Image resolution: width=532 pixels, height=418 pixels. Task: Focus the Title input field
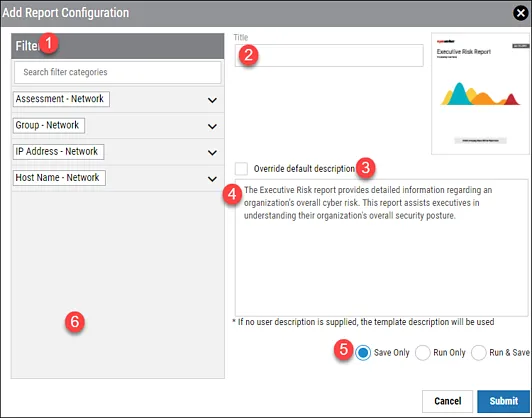(x=329, y=55)
